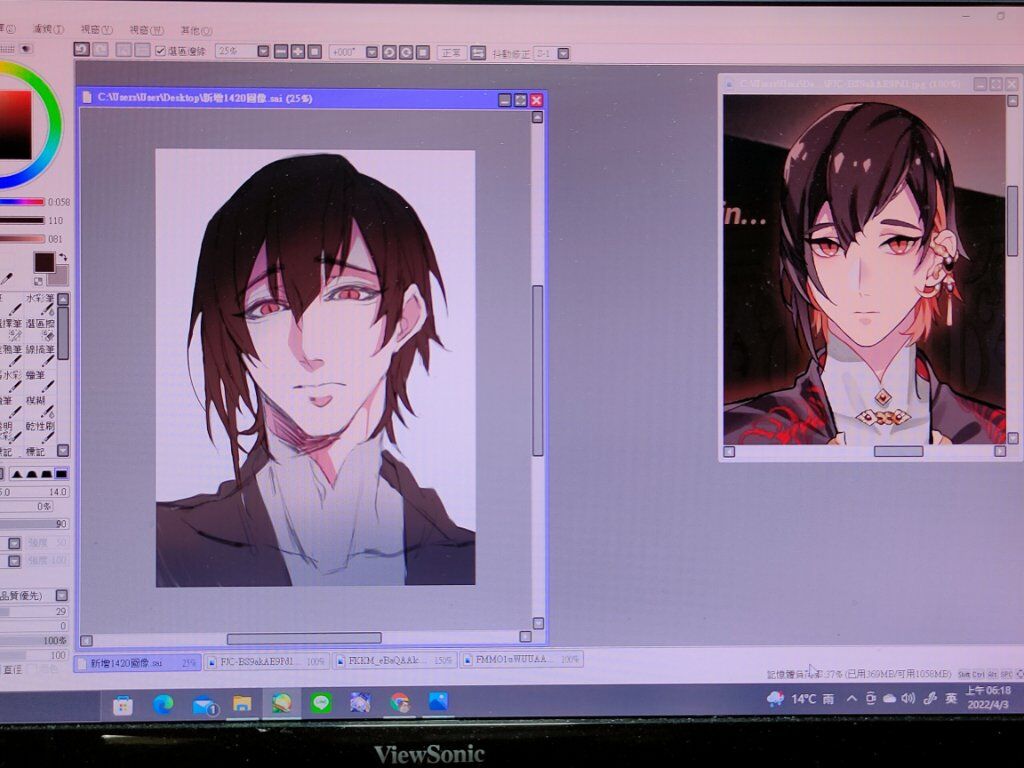Screen dimensions: 1024x768
Task: Rotate the canvas clockwise
Action: pos(406,52)
